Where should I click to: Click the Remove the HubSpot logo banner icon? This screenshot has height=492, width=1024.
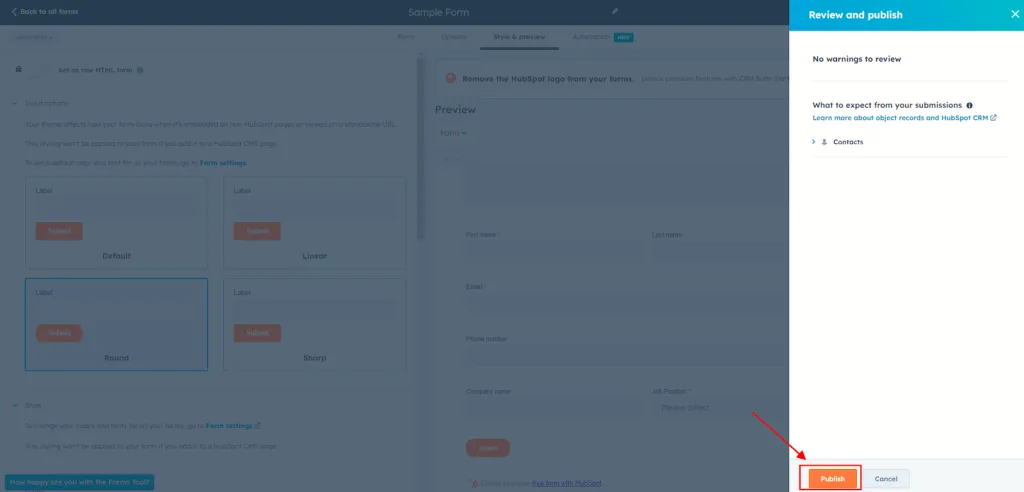[x=451, y=78]
